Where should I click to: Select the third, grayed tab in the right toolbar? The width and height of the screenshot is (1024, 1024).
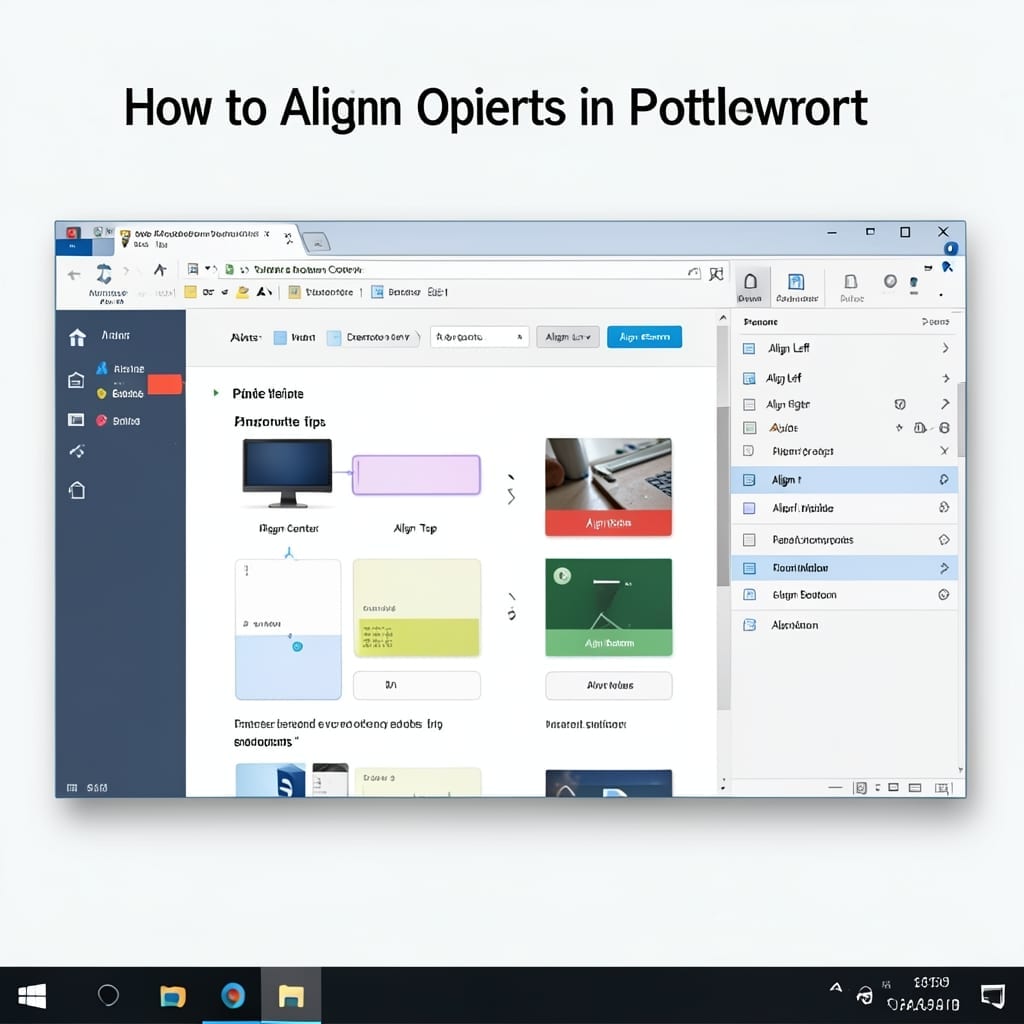tap(851, 287)
